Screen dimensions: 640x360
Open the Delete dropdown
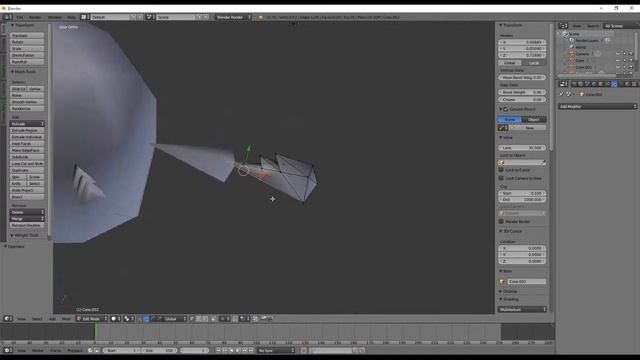tap(27, 212)
